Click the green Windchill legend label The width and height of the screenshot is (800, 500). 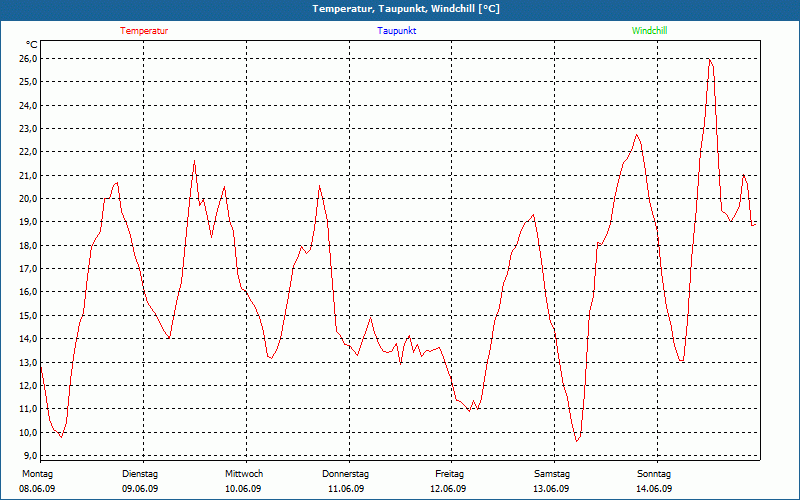pos(649,31)
